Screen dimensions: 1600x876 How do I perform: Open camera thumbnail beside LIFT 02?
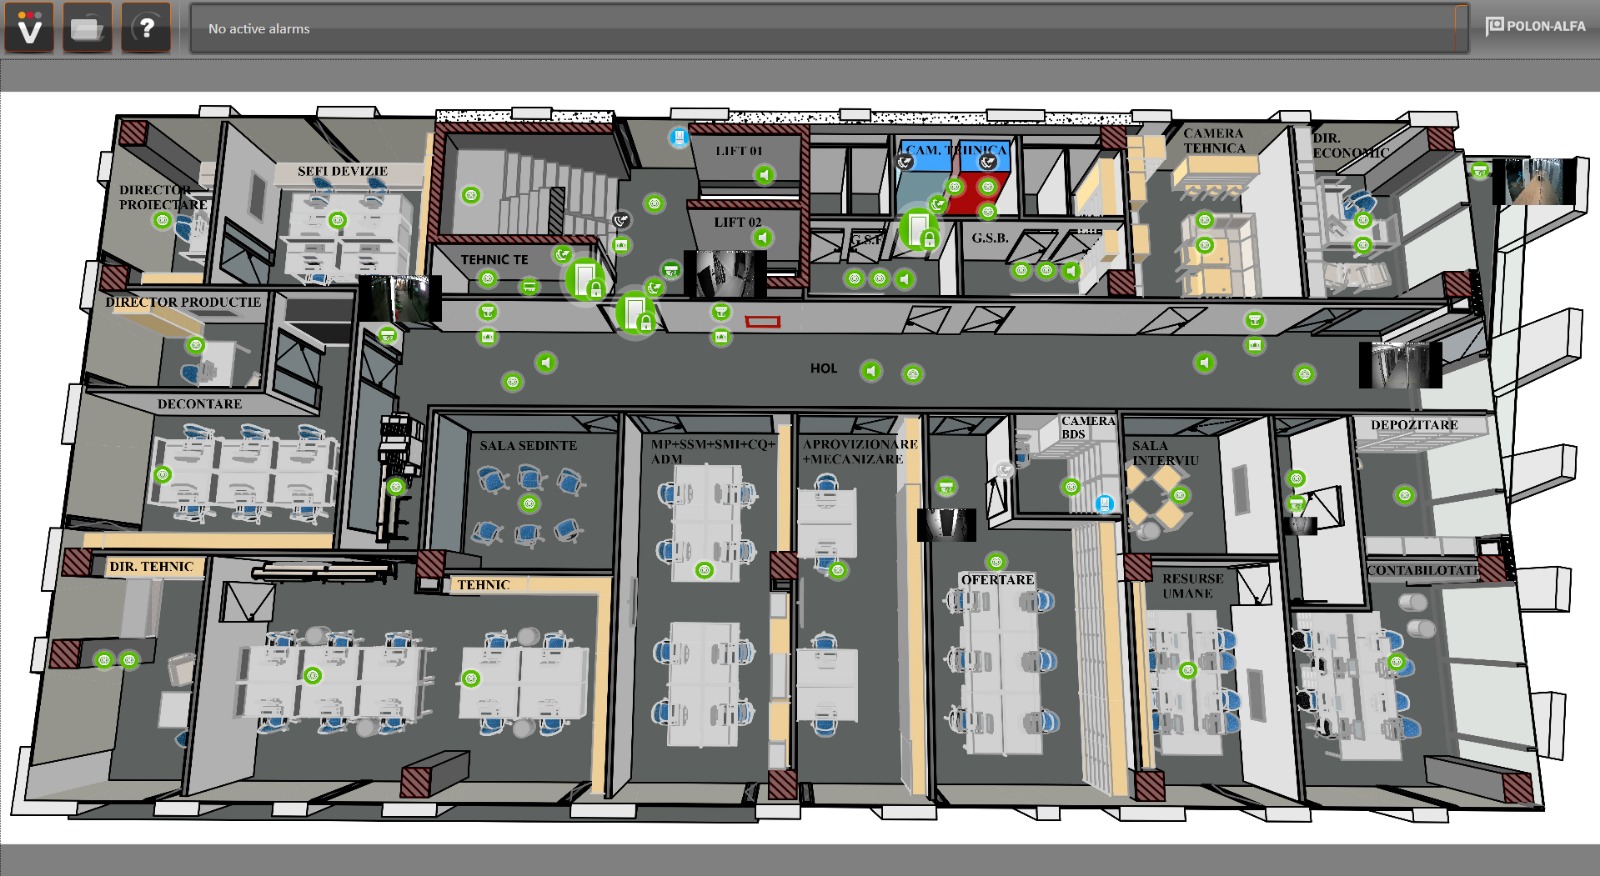tap(725, 273)
